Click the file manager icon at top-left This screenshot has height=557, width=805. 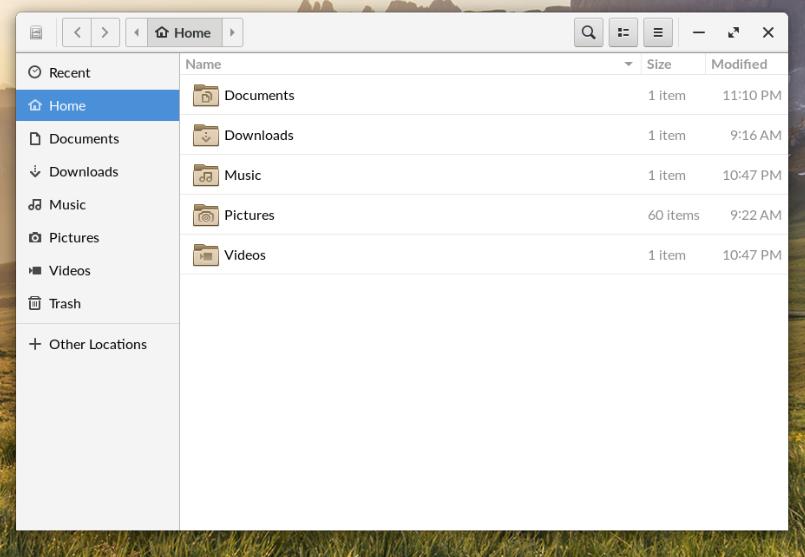(x=36, y=32)
